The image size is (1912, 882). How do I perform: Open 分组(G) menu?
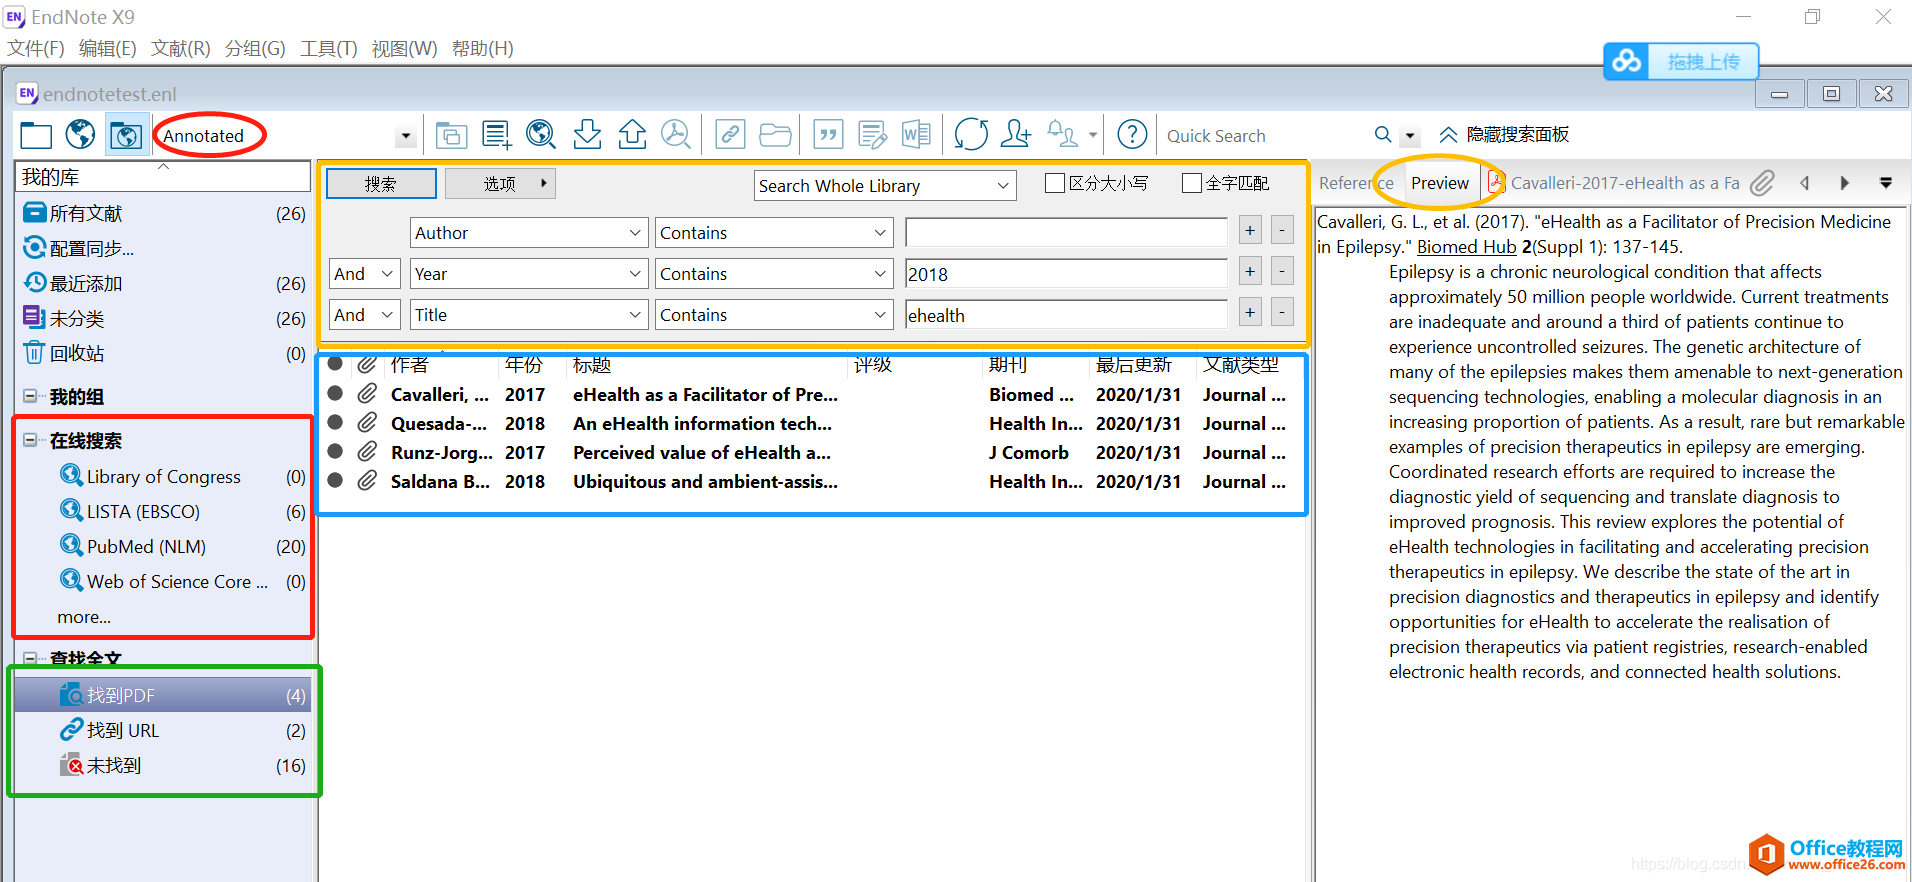coord(255,49)
